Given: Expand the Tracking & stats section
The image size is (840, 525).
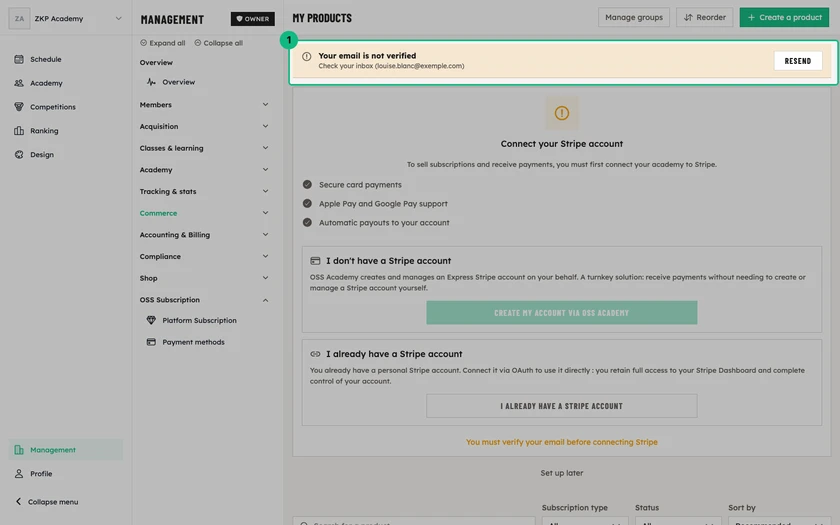Looking at the screenshot, I should click(204, 191).
